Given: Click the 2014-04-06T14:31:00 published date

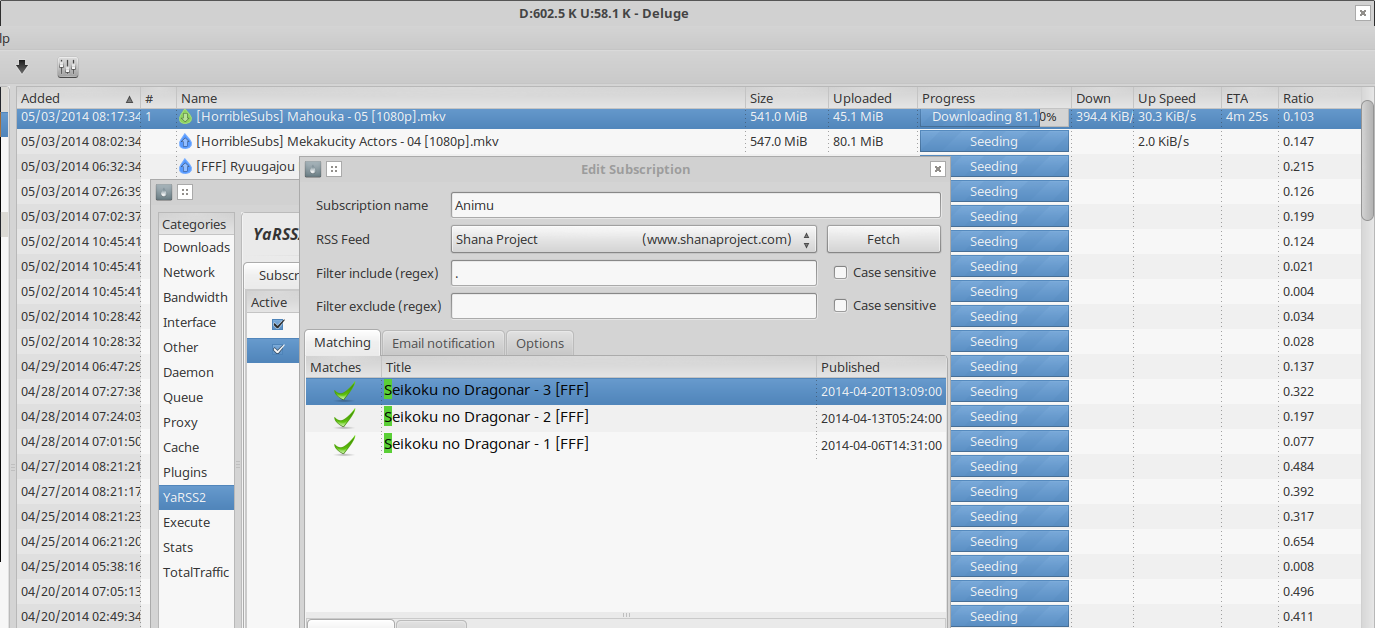Looking at the screenshot, I should pos(881,445).
